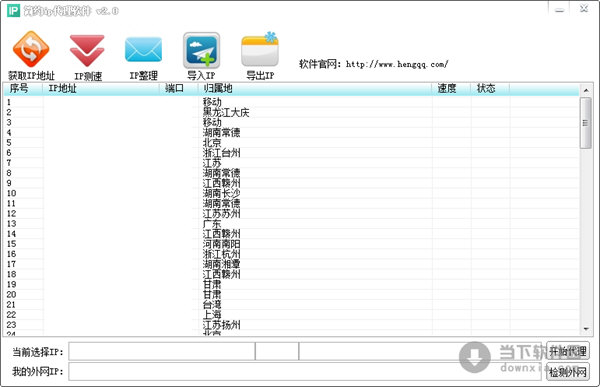The height and width of the screenshot is (387, 600).
Task: Sort by 速度 column header
Action: 452,88
